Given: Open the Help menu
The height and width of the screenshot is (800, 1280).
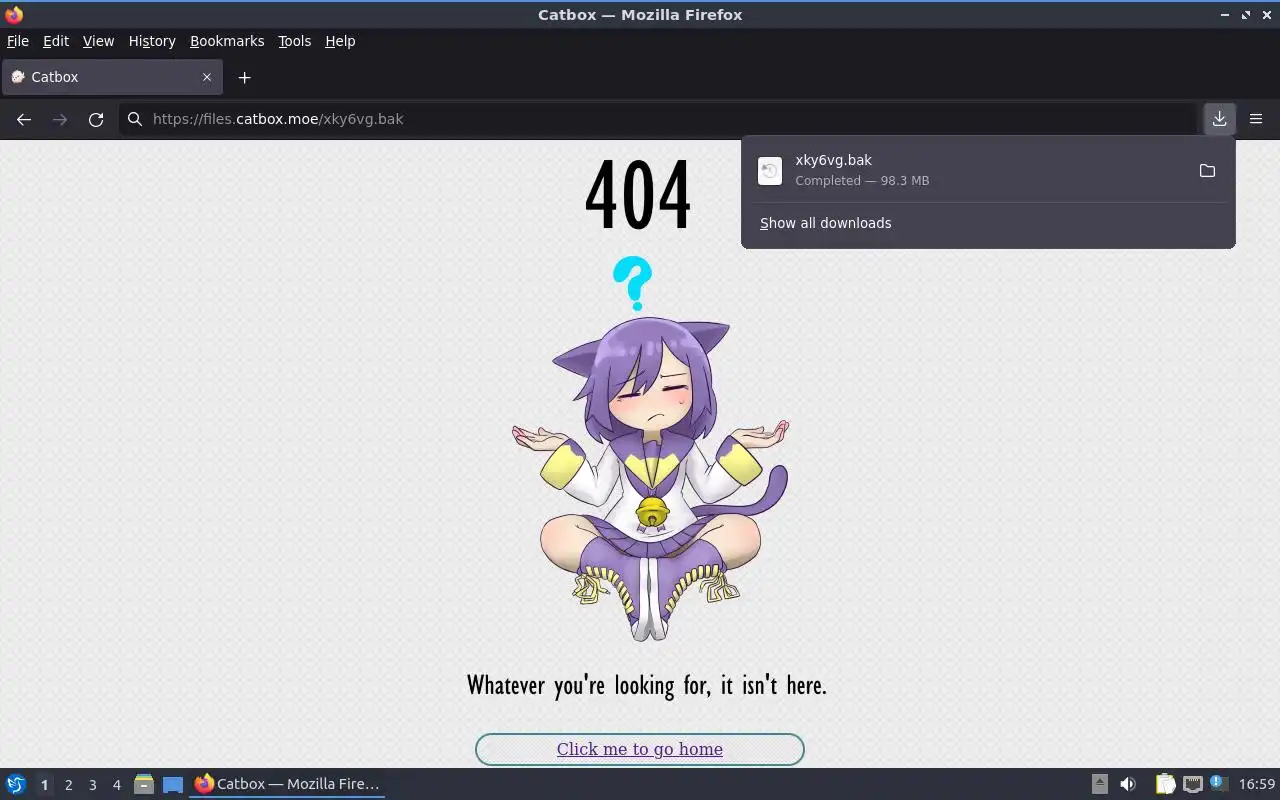Looking at the screenshot, I should tap(340, 41).
